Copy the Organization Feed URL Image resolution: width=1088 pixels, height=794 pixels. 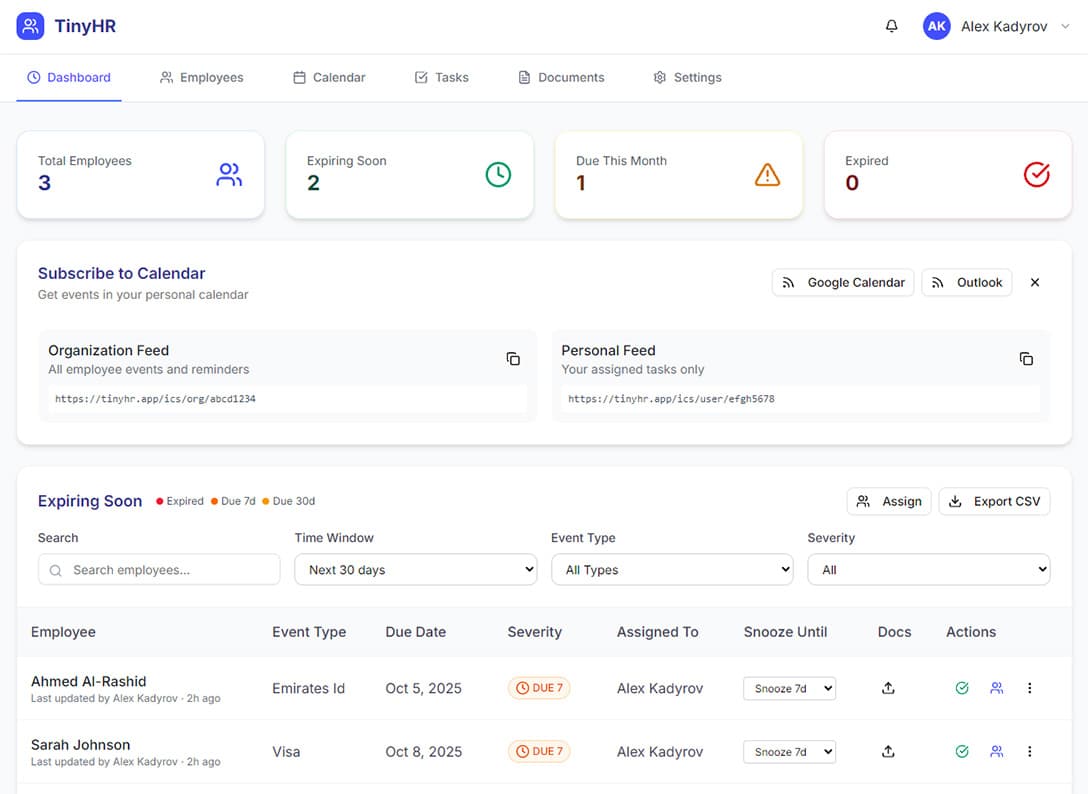pyautogui.click(x=513, y=358)
